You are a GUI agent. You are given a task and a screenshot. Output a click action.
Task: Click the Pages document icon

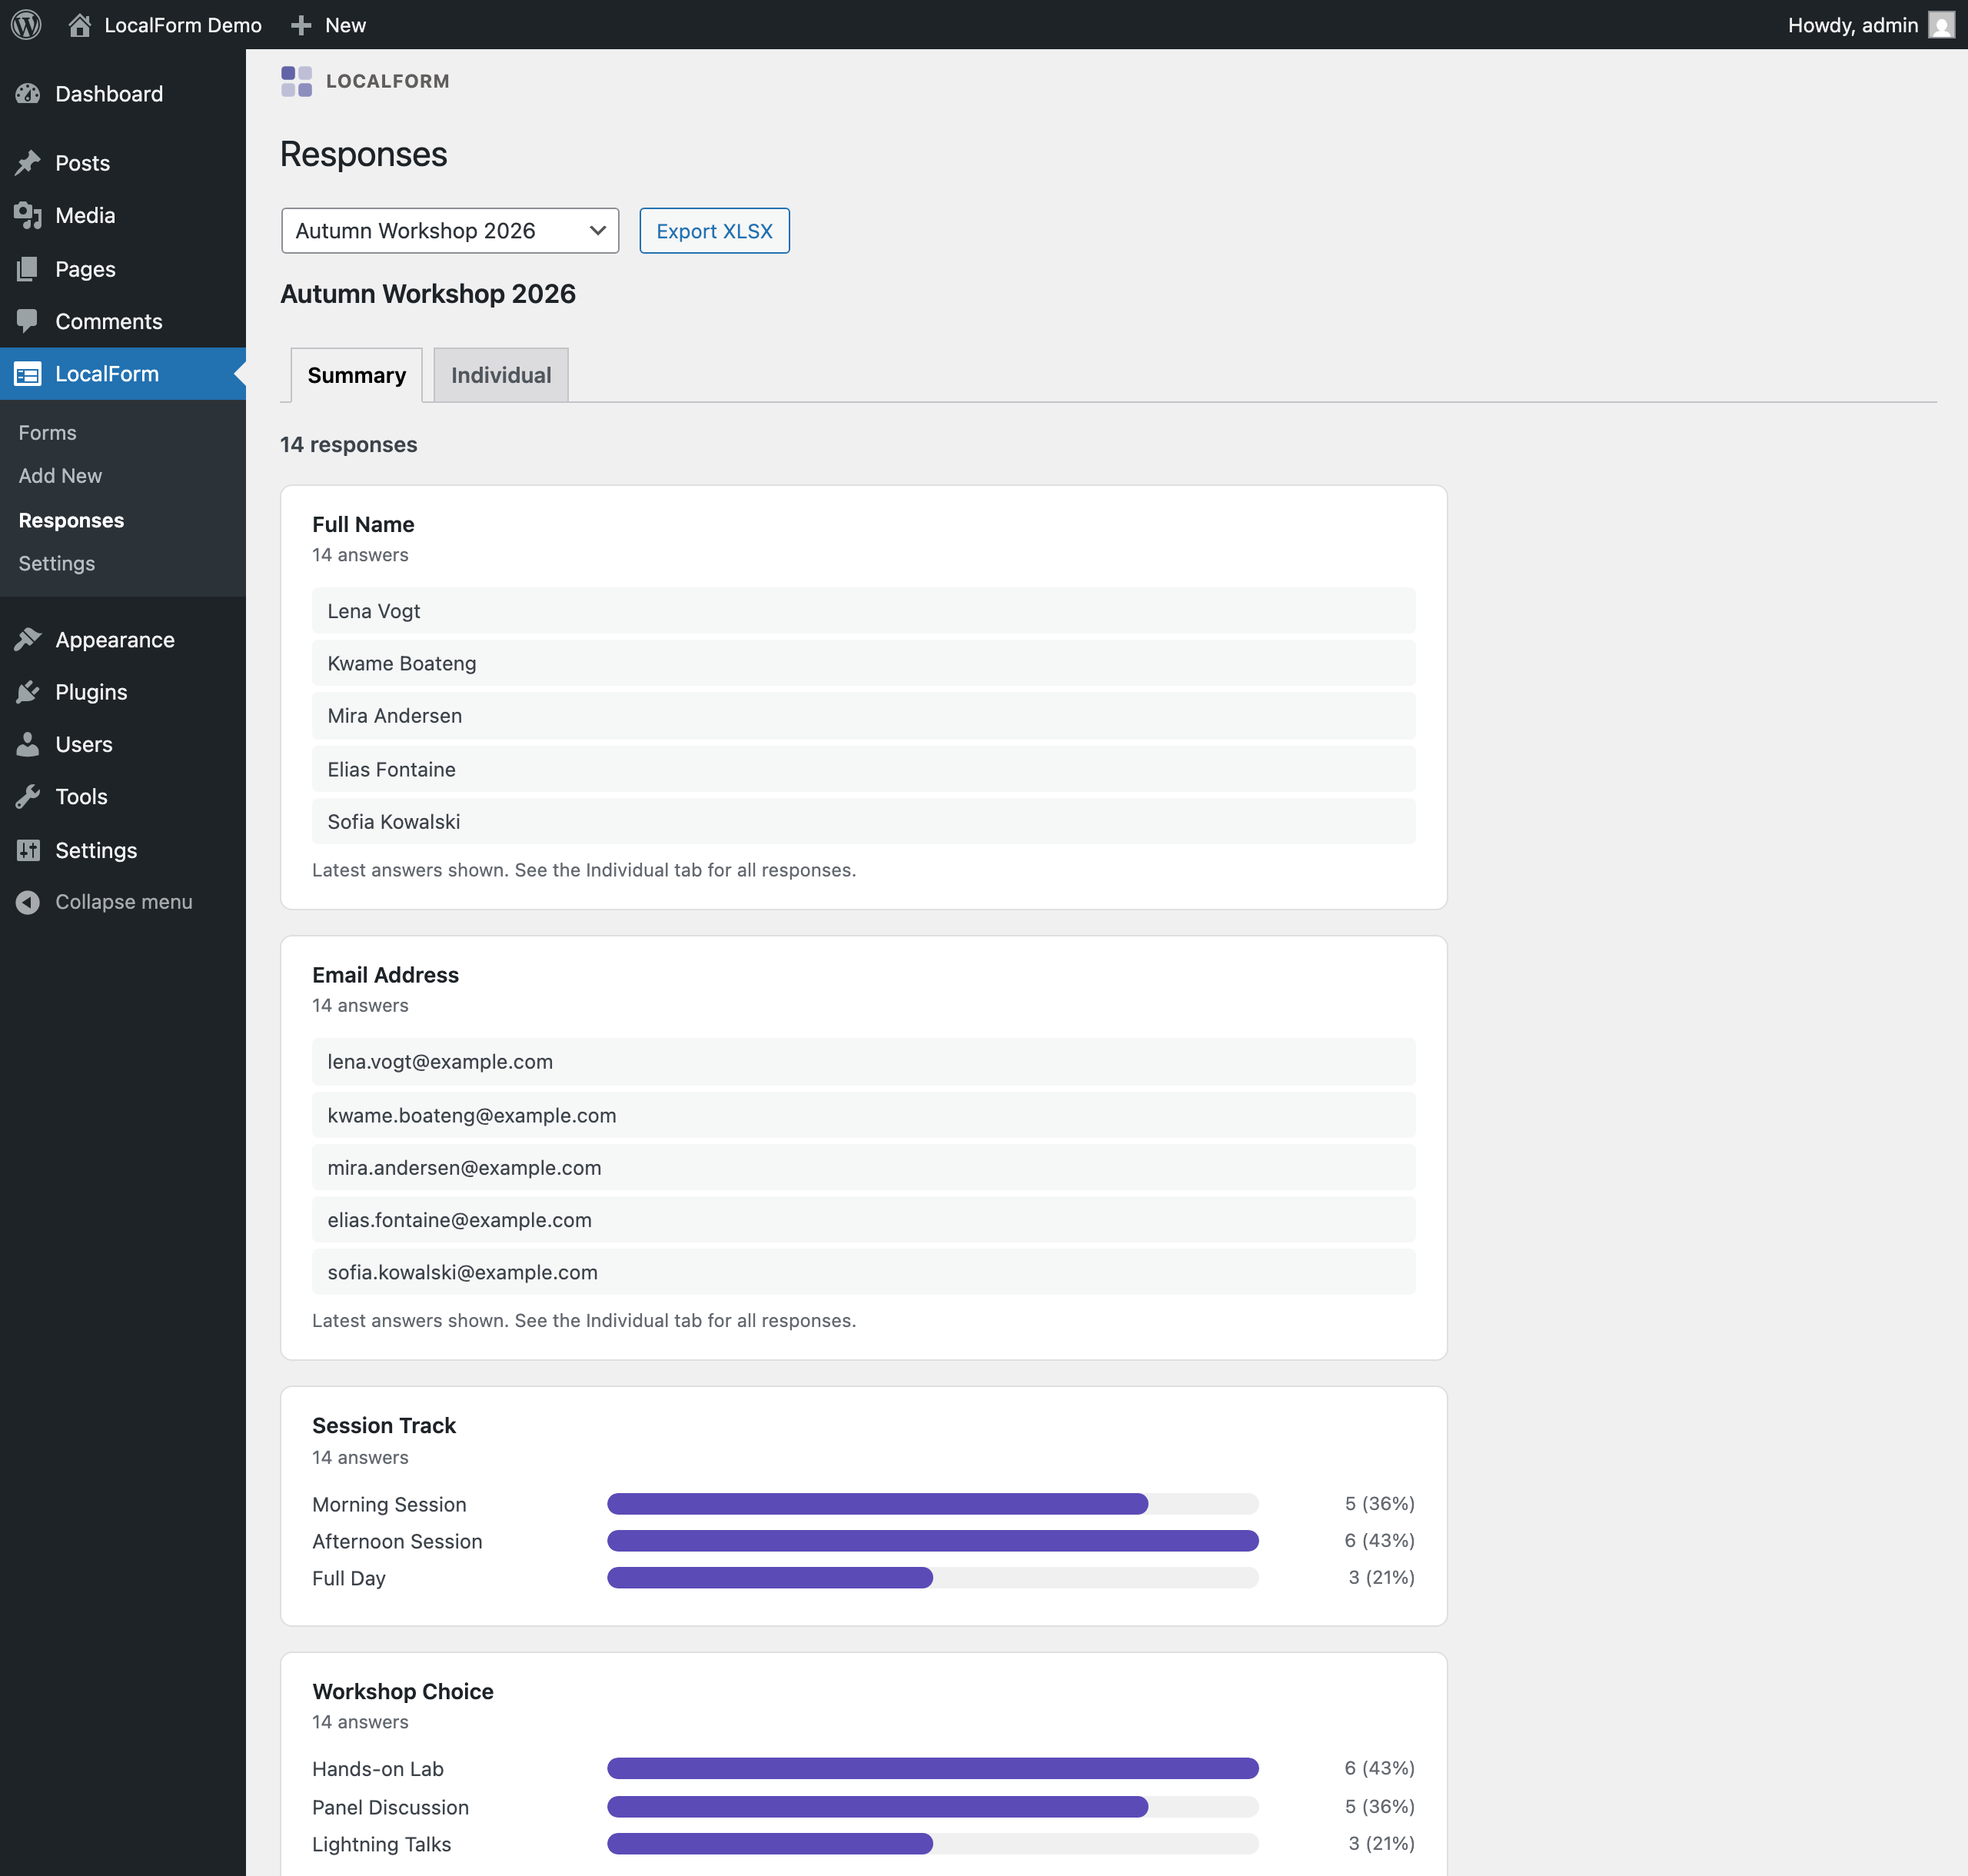tap(28, 269)
